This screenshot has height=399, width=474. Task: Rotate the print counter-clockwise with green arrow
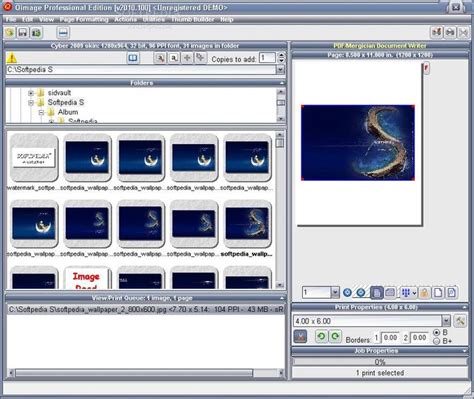click(x=321, y=336)
